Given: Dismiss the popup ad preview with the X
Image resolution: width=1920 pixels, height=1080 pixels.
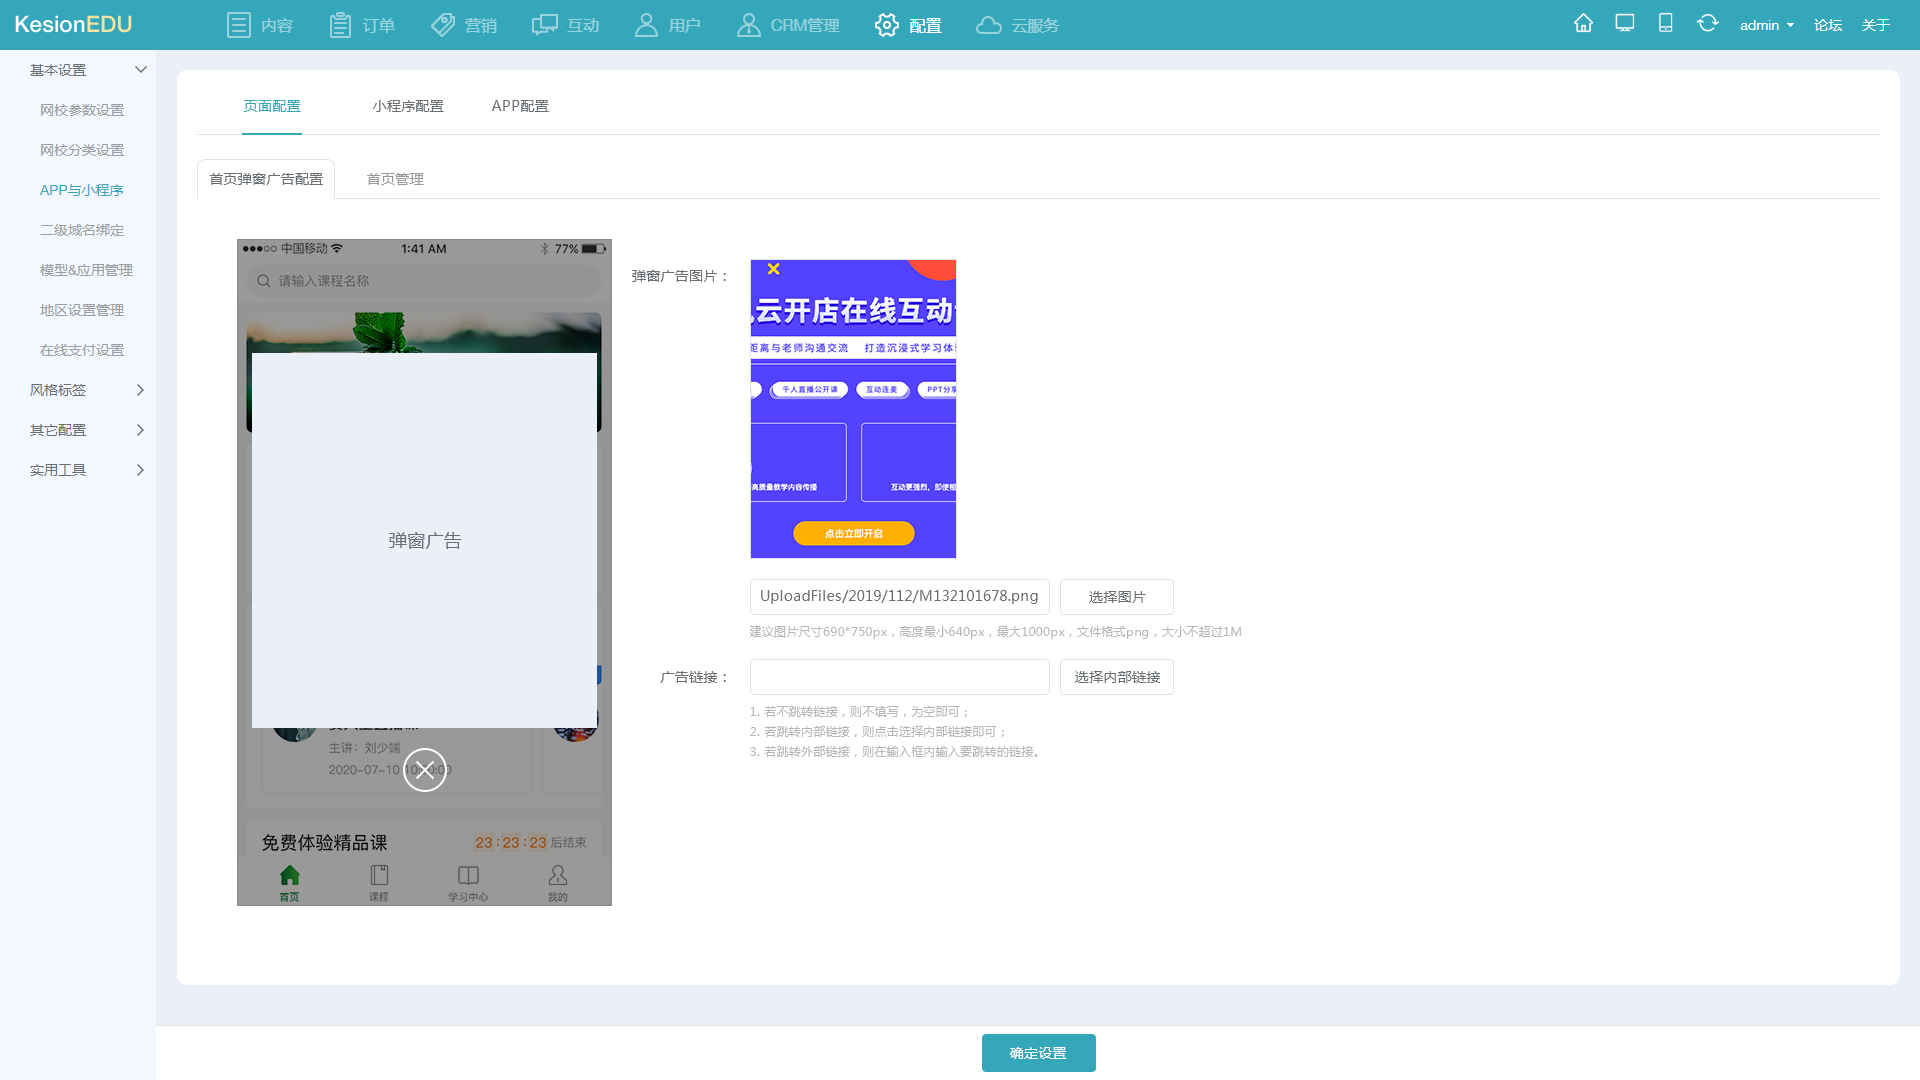Looking at the screenshot, I should (424, 769).
